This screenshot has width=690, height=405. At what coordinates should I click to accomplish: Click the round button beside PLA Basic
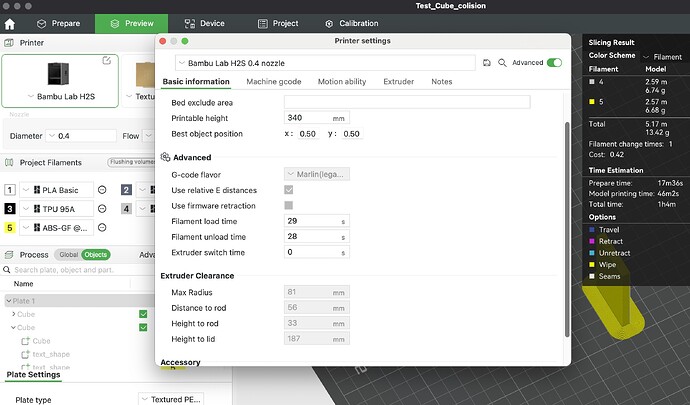point(102,190)
